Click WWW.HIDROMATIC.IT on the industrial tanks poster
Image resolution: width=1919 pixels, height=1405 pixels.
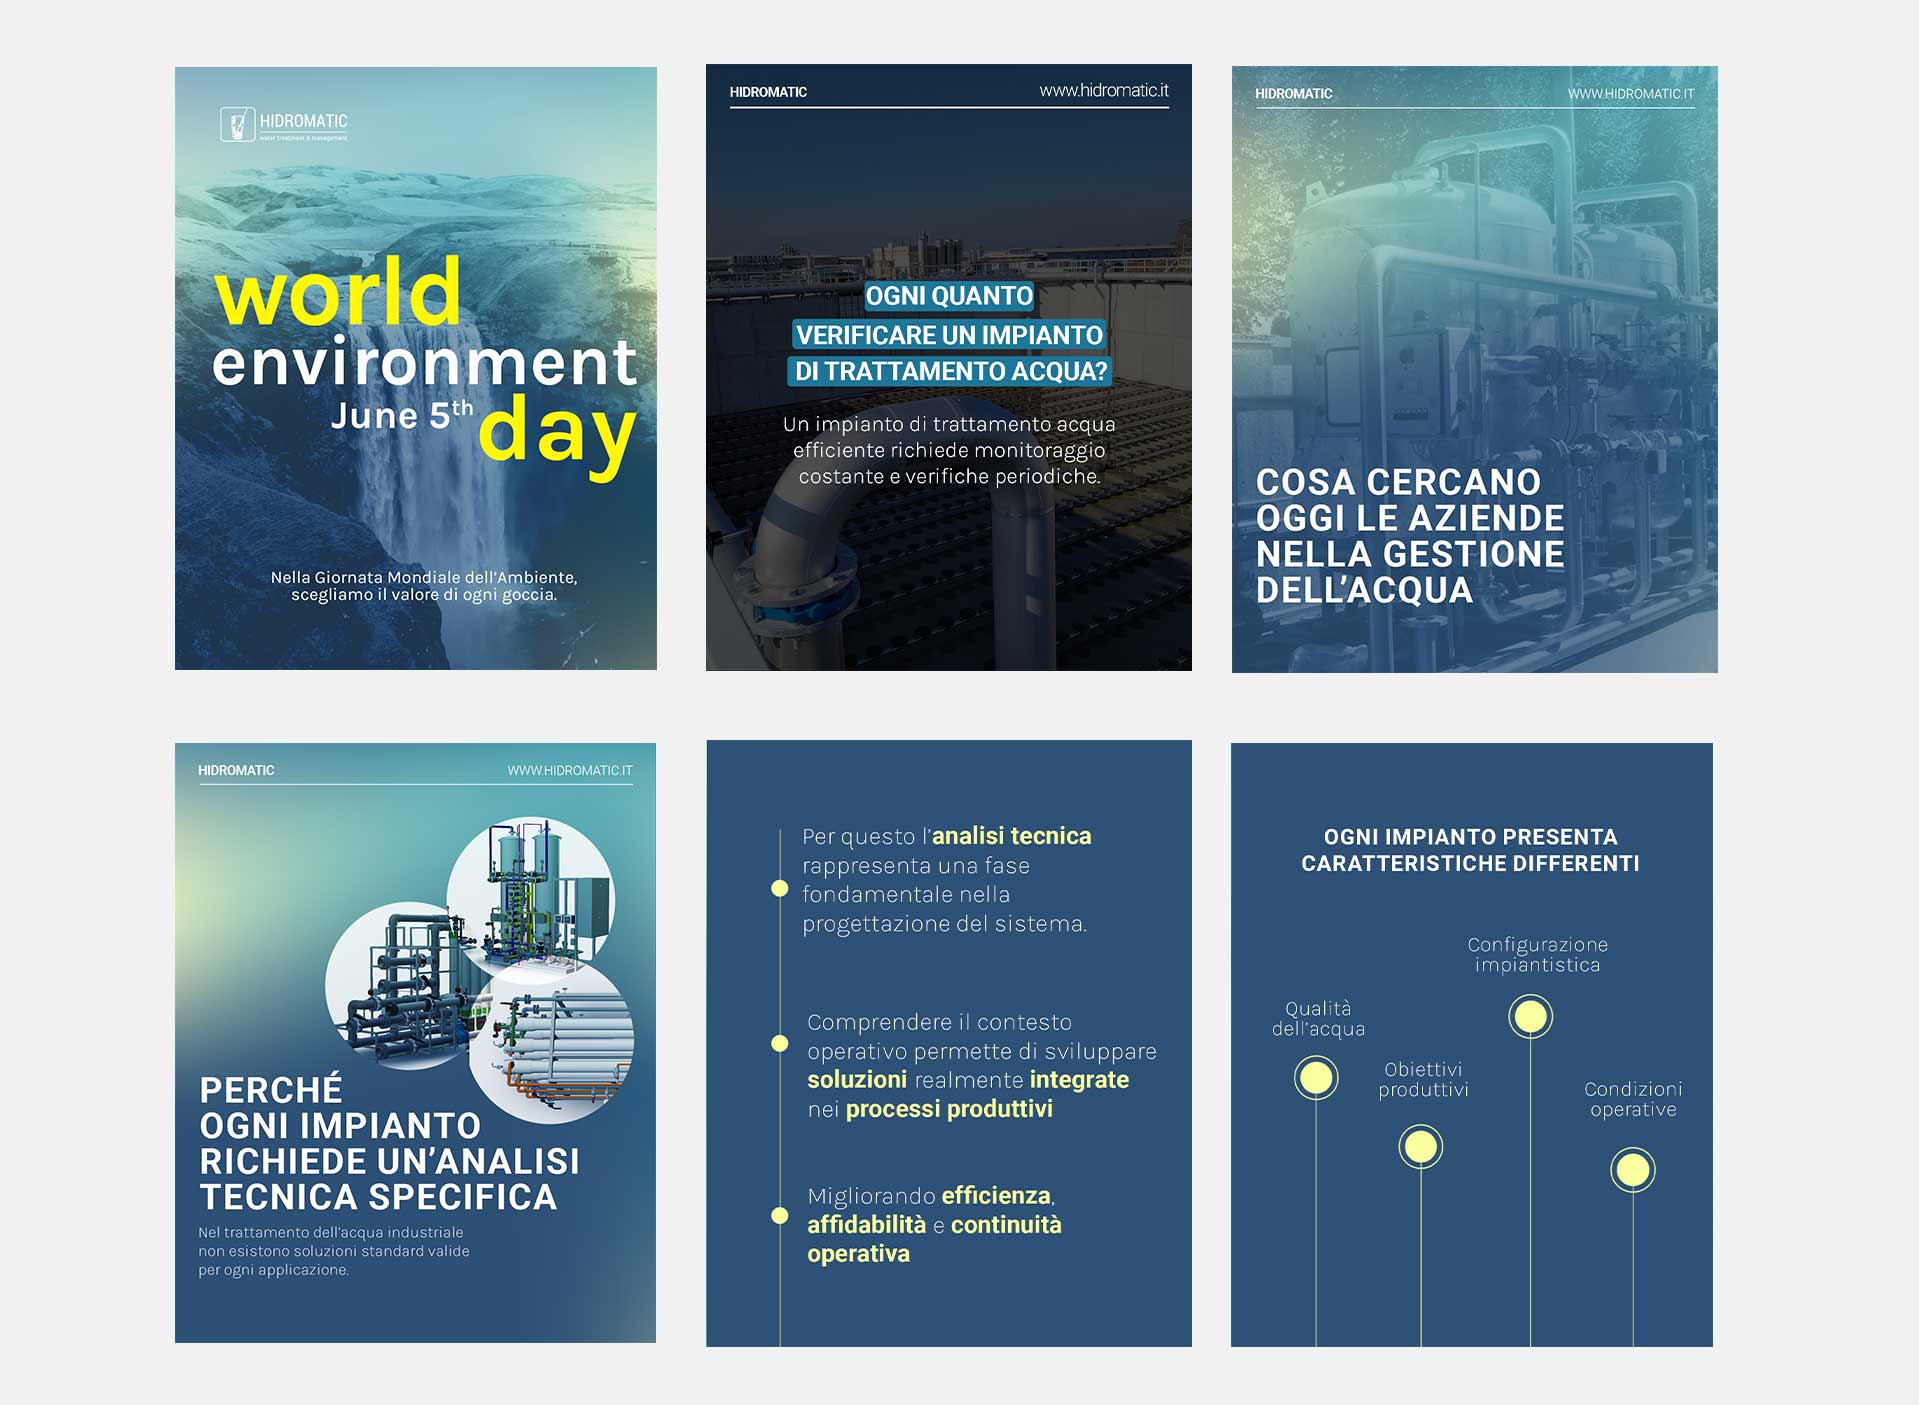click(x=1631, y=94)
